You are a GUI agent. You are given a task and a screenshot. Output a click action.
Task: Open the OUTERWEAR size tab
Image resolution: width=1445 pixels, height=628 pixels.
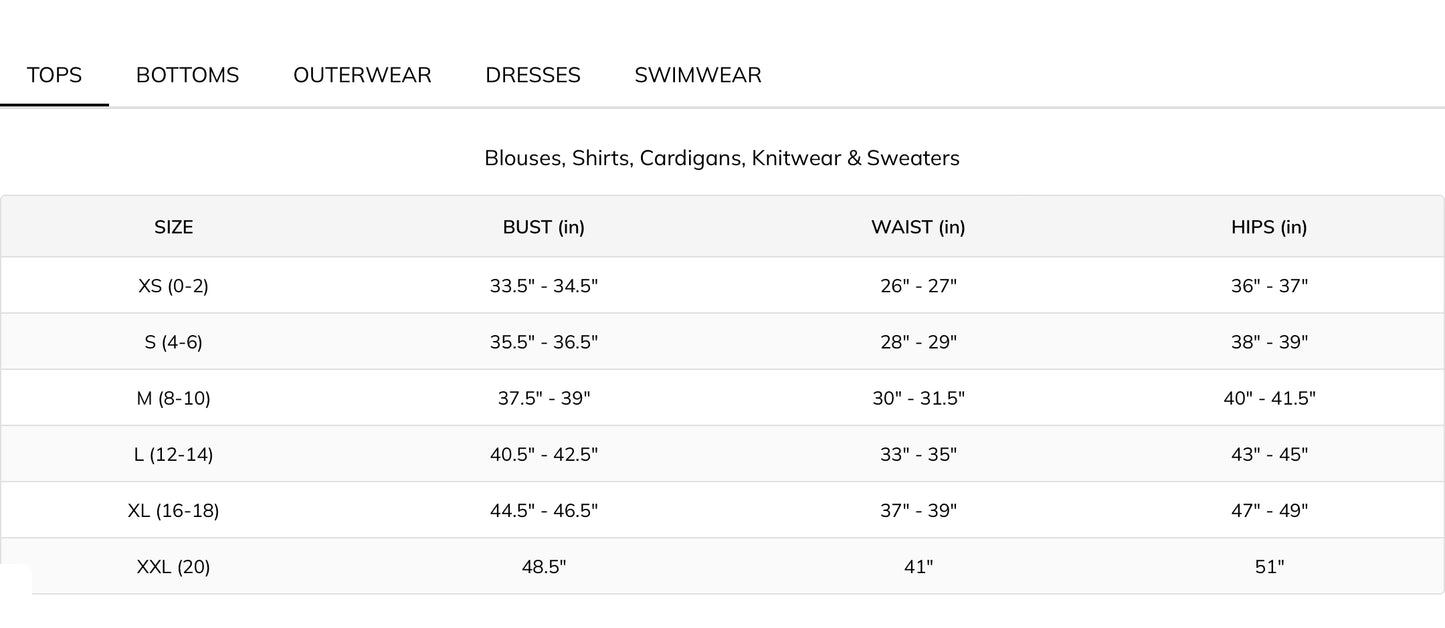[362, 75]
